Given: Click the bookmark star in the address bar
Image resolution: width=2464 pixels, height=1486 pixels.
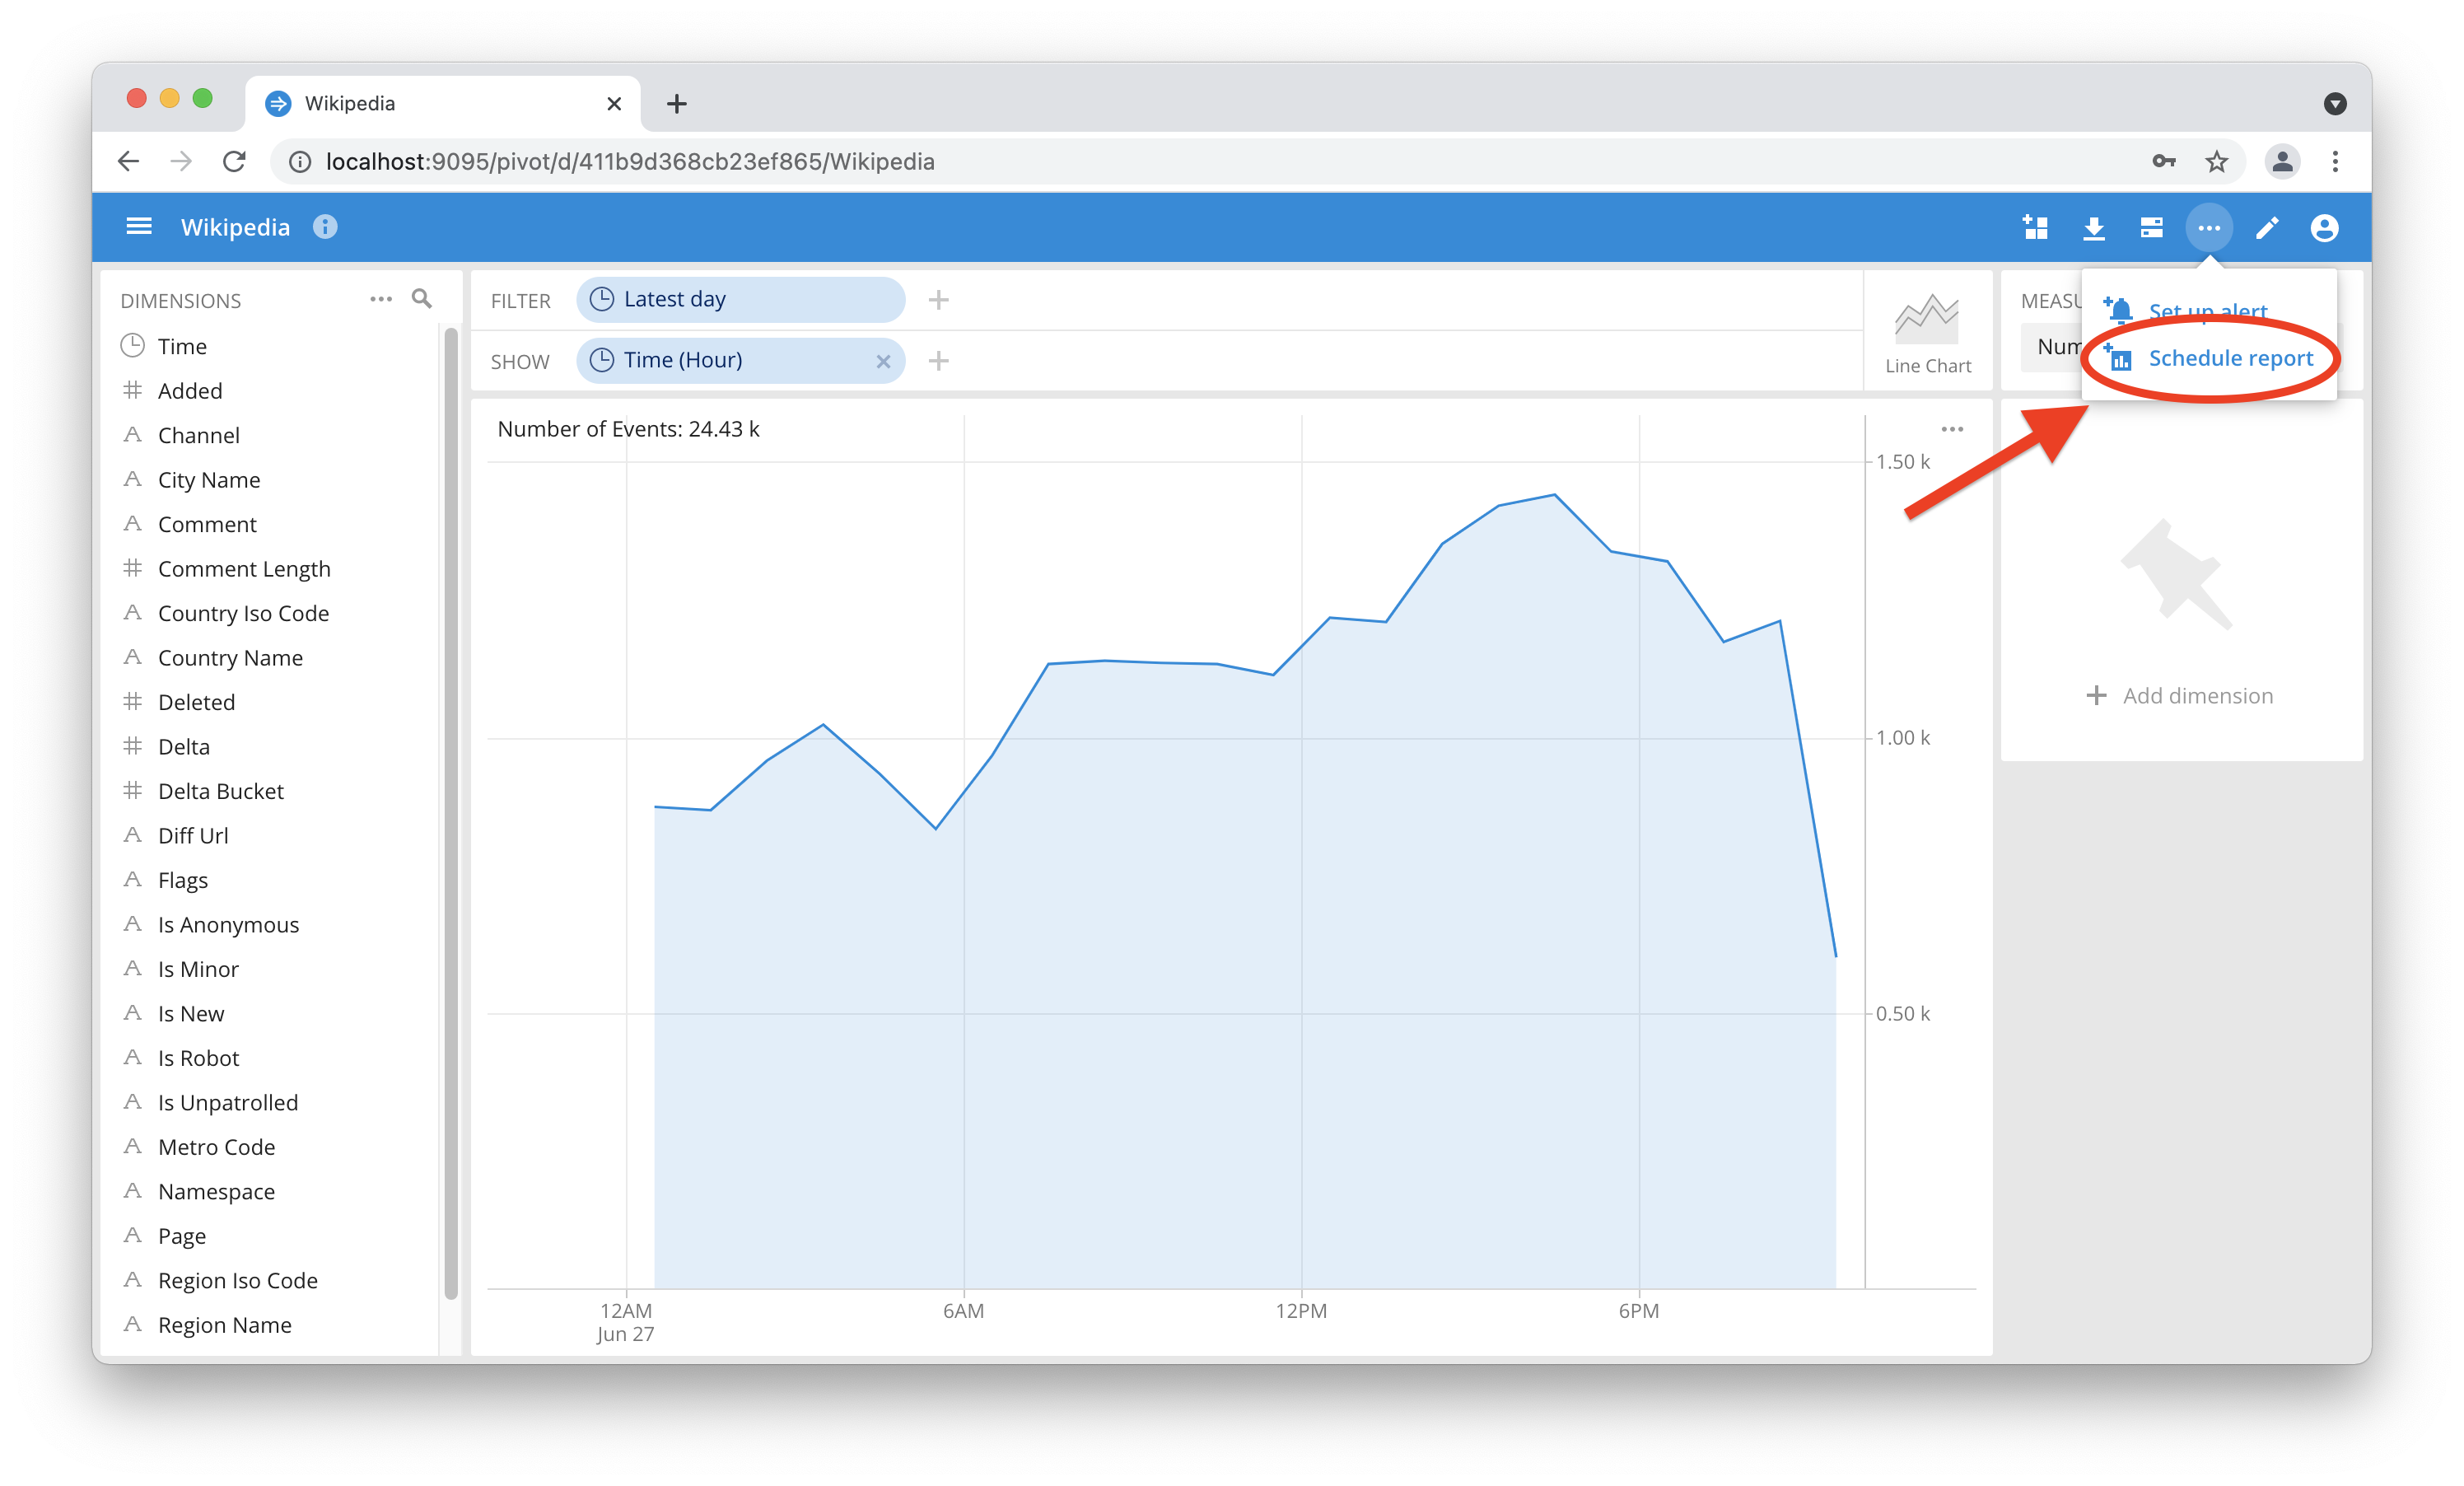Looking at the screenshot, I should tap(2216, 161).
